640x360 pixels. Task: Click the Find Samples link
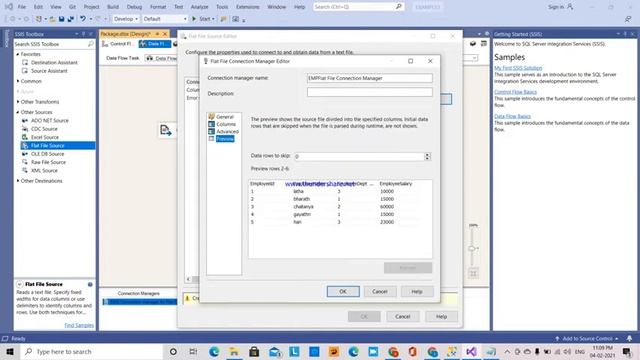[79, 325]
